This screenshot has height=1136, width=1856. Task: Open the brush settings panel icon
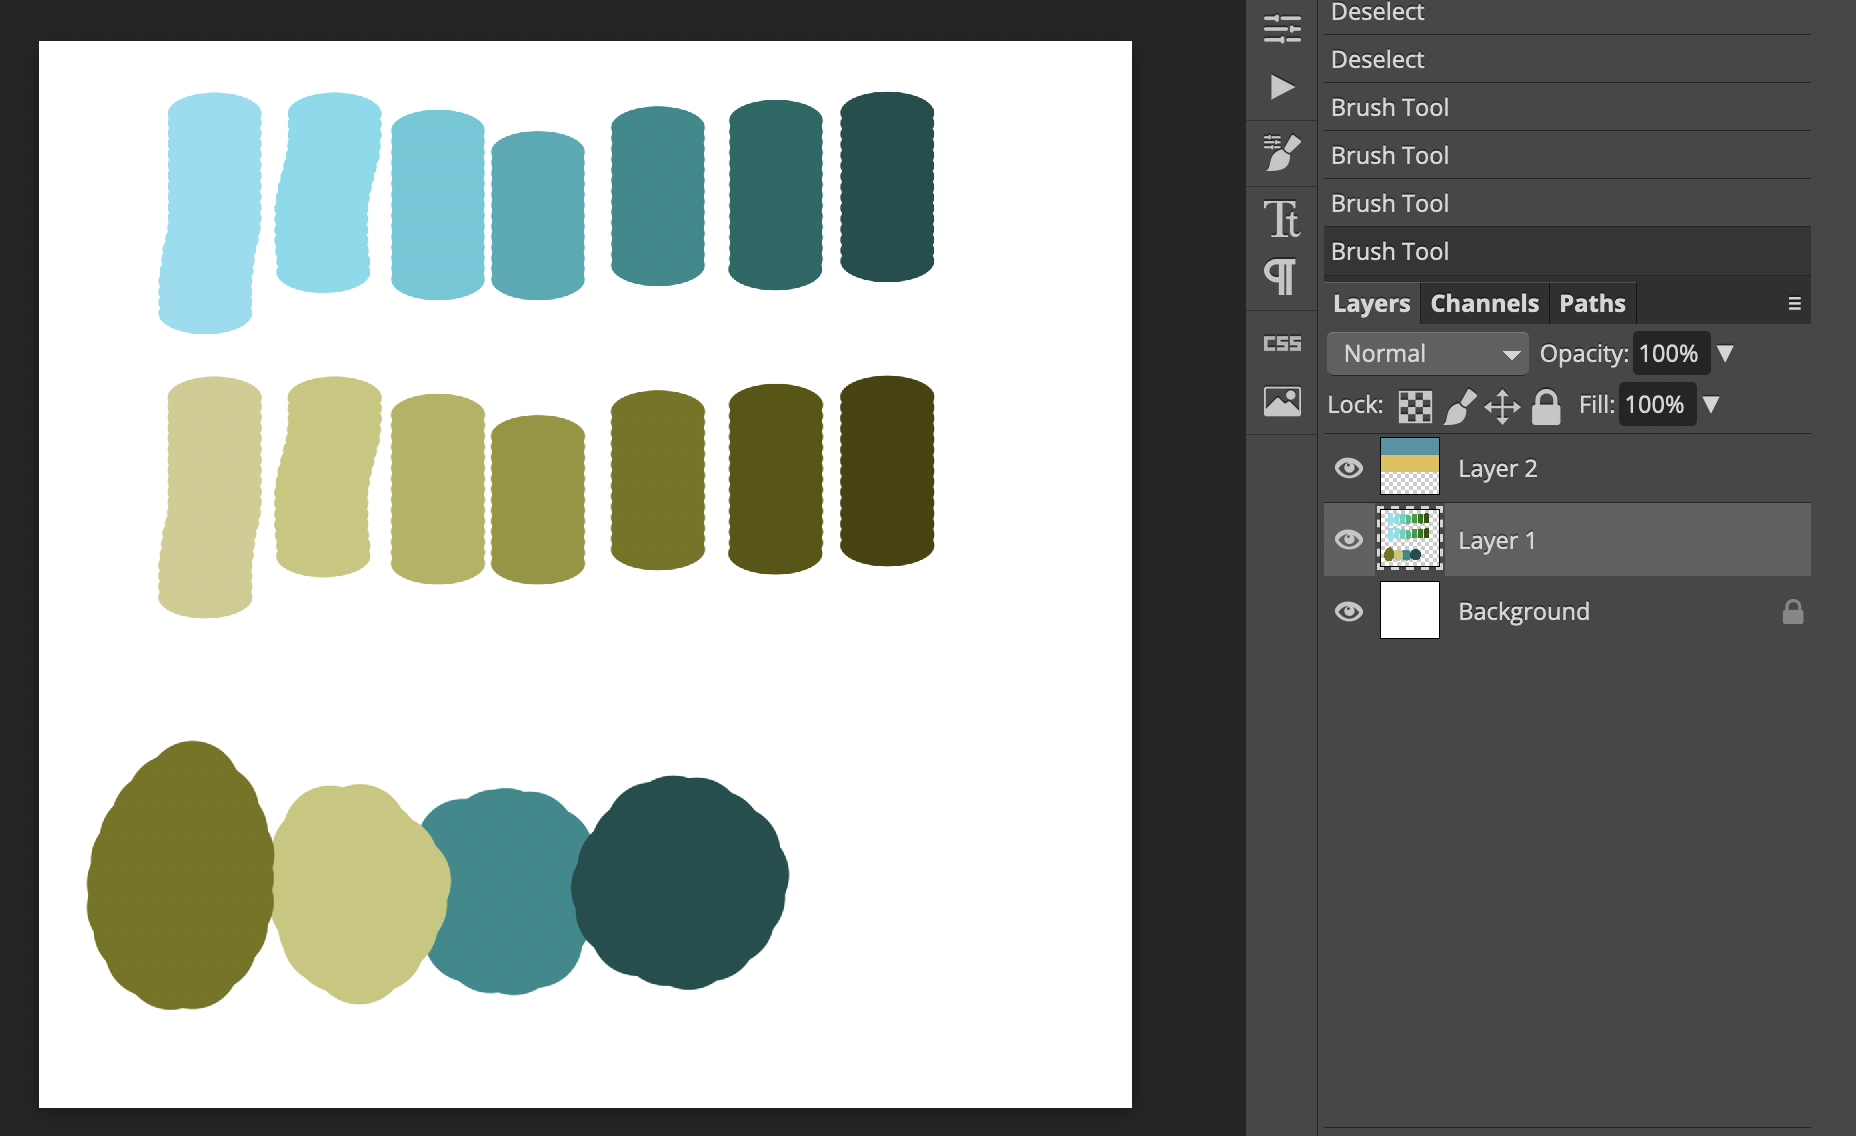pos(1282,153)
